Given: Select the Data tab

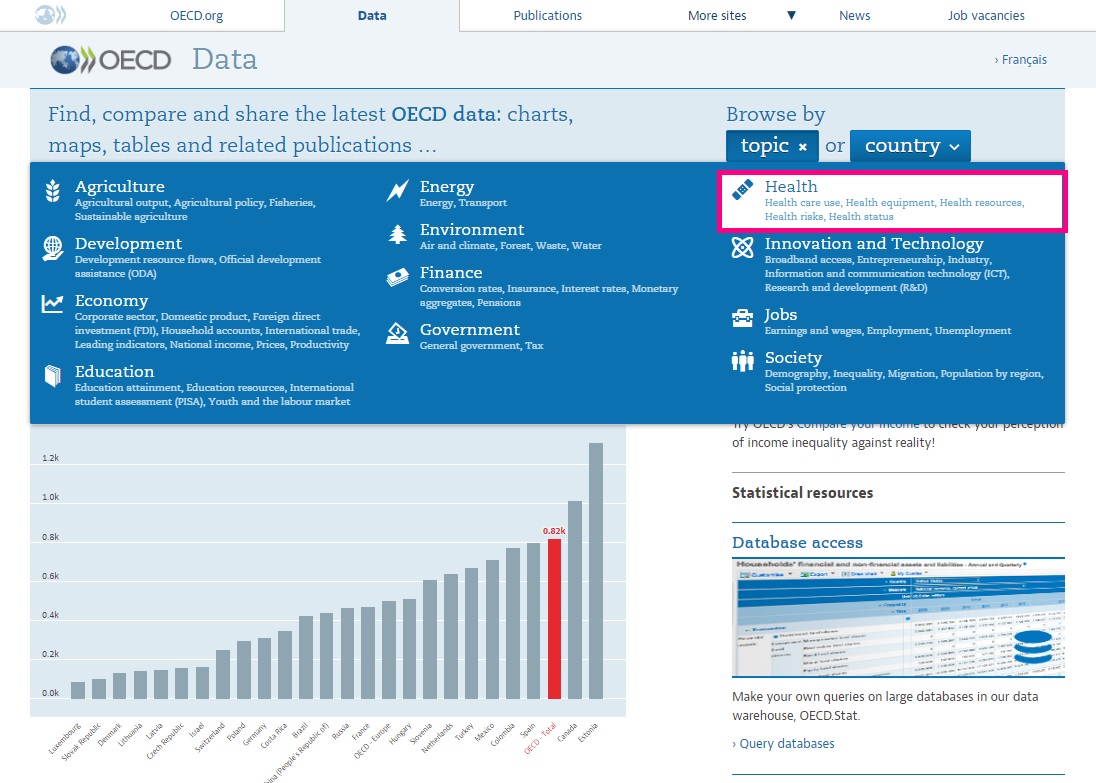Looking at the screenshot, I should click(372, 15).
